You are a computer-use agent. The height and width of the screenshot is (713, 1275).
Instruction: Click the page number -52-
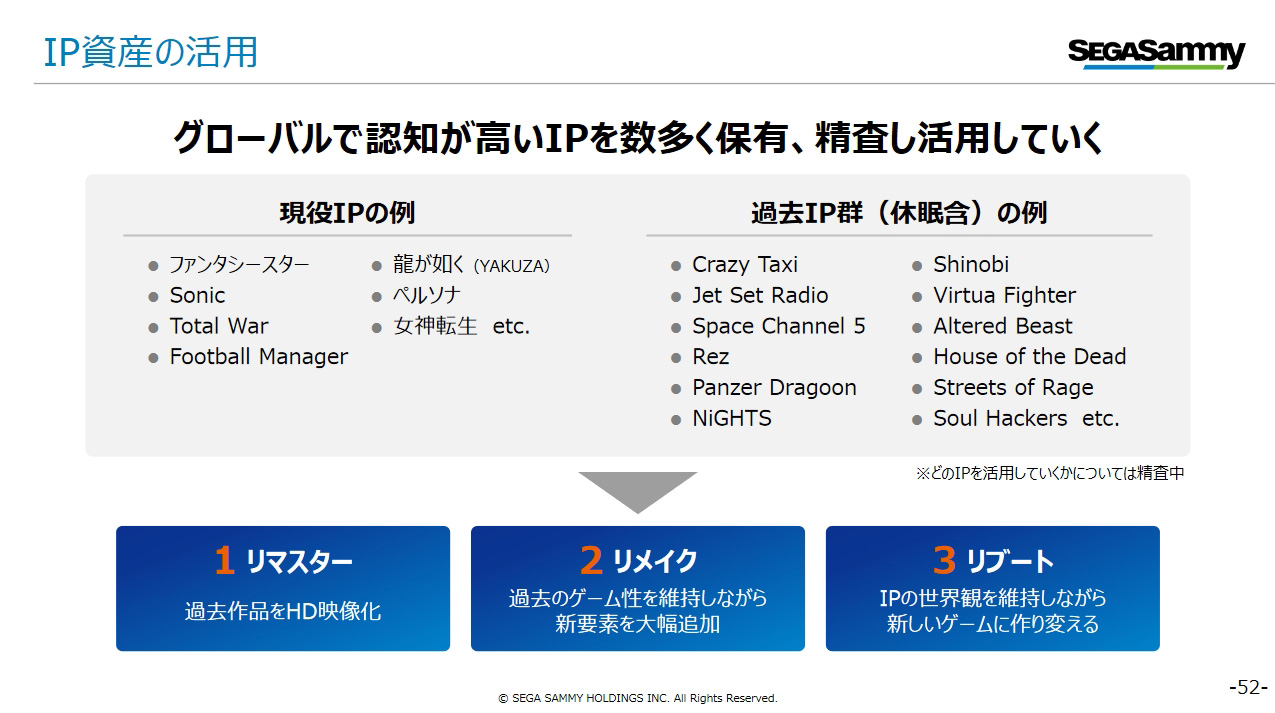(1248, 687)
